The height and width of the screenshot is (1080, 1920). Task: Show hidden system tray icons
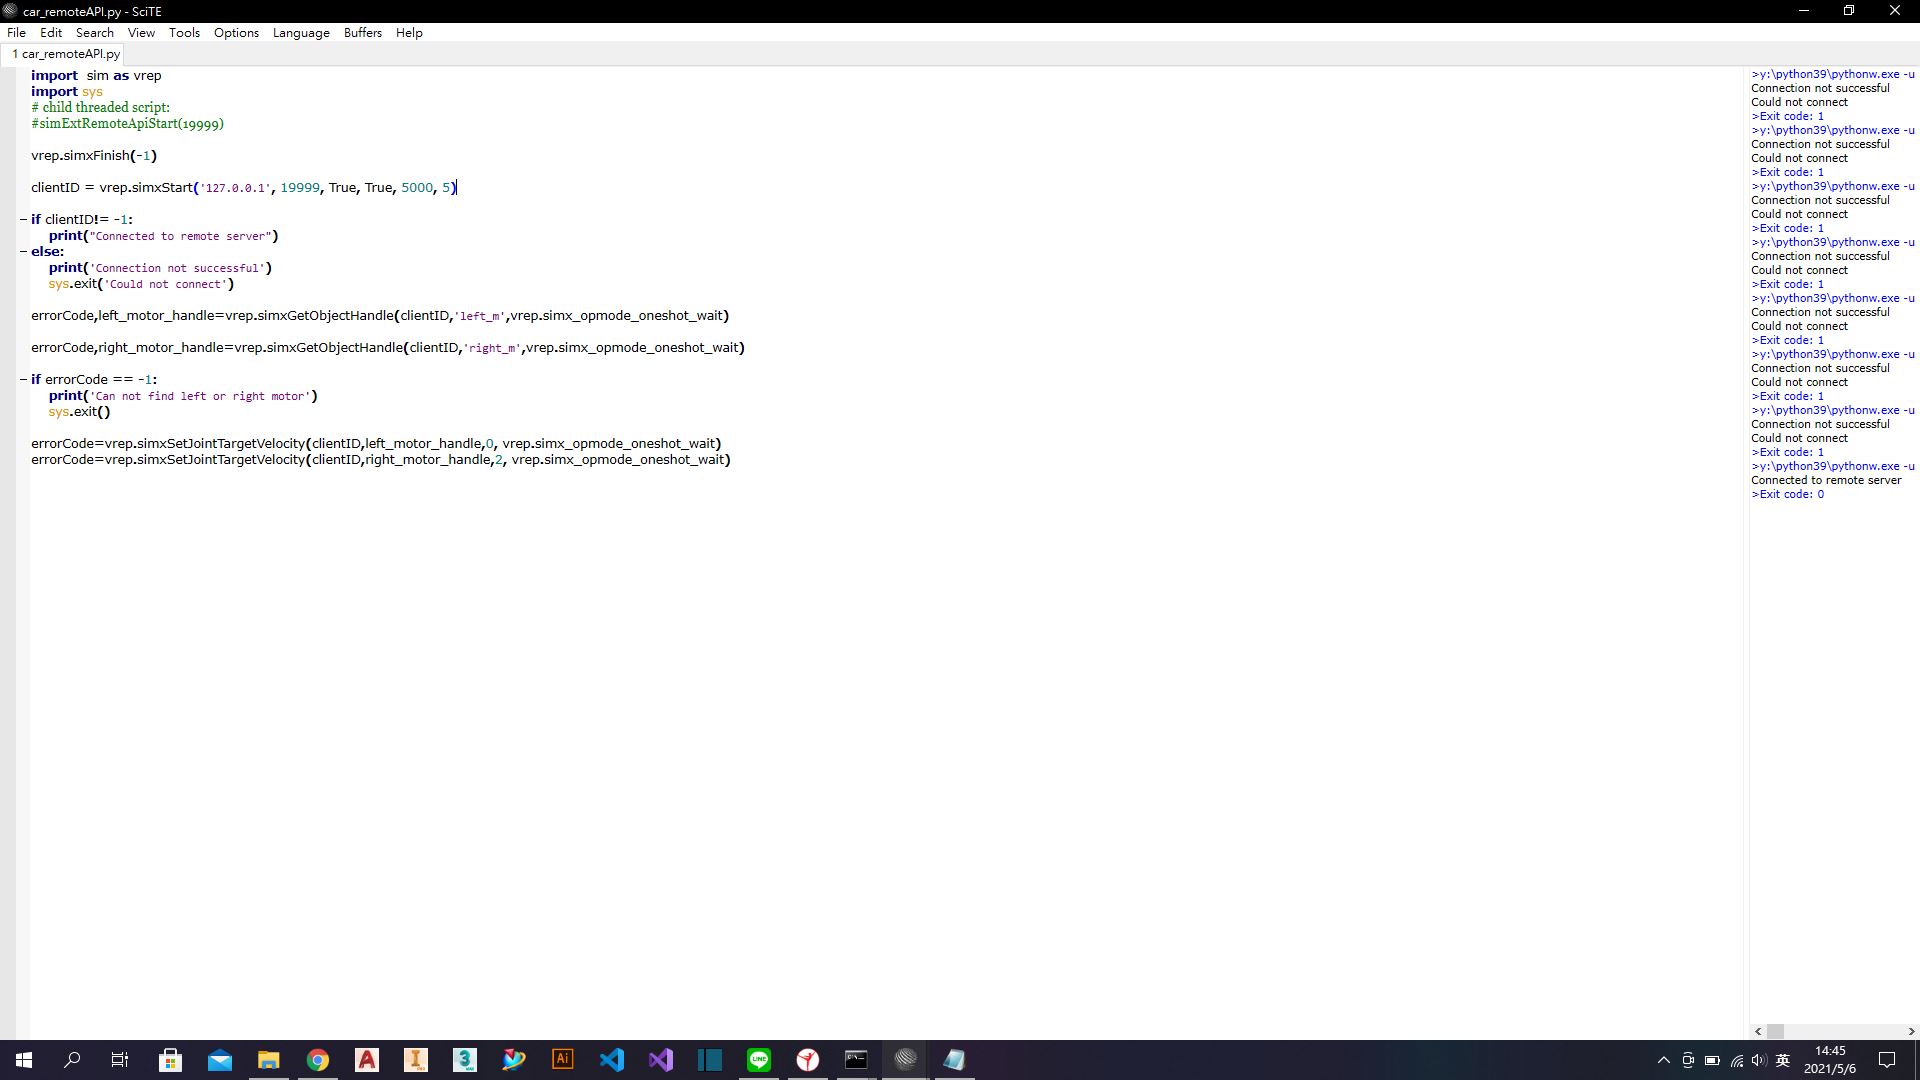(1664, 1060)
